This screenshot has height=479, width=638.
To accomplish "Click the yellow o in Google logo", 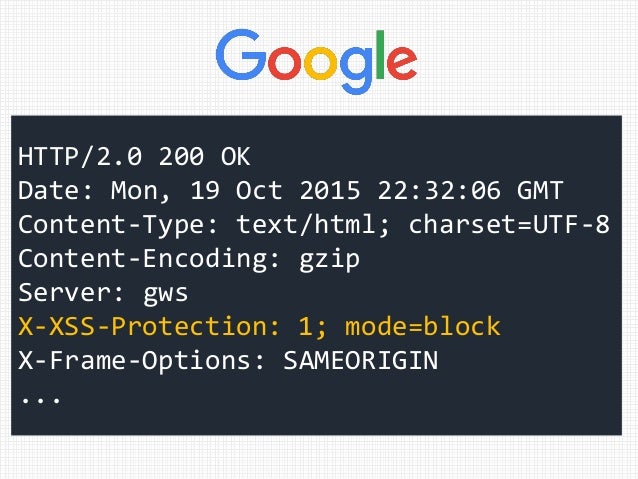I will tap(321, 63).
